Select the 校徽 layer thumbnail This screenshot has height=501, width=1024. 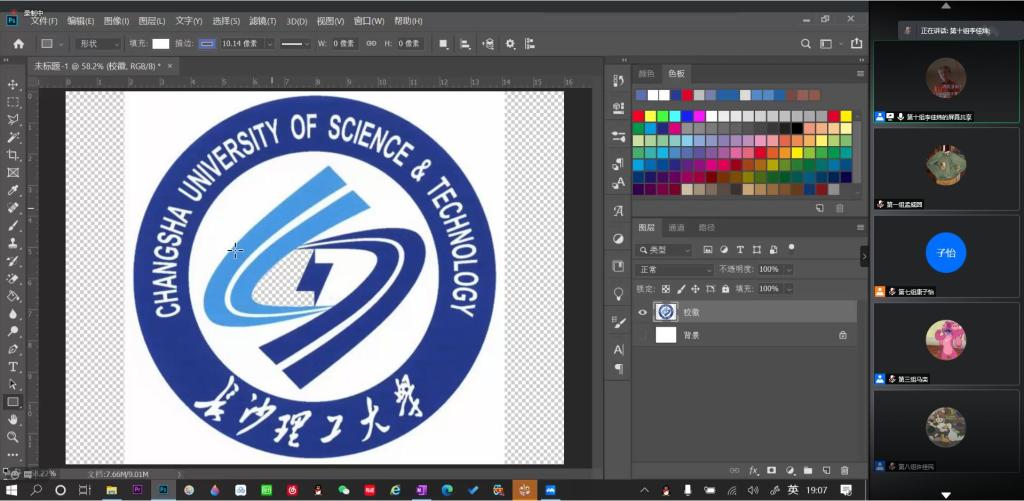point(666,312)
